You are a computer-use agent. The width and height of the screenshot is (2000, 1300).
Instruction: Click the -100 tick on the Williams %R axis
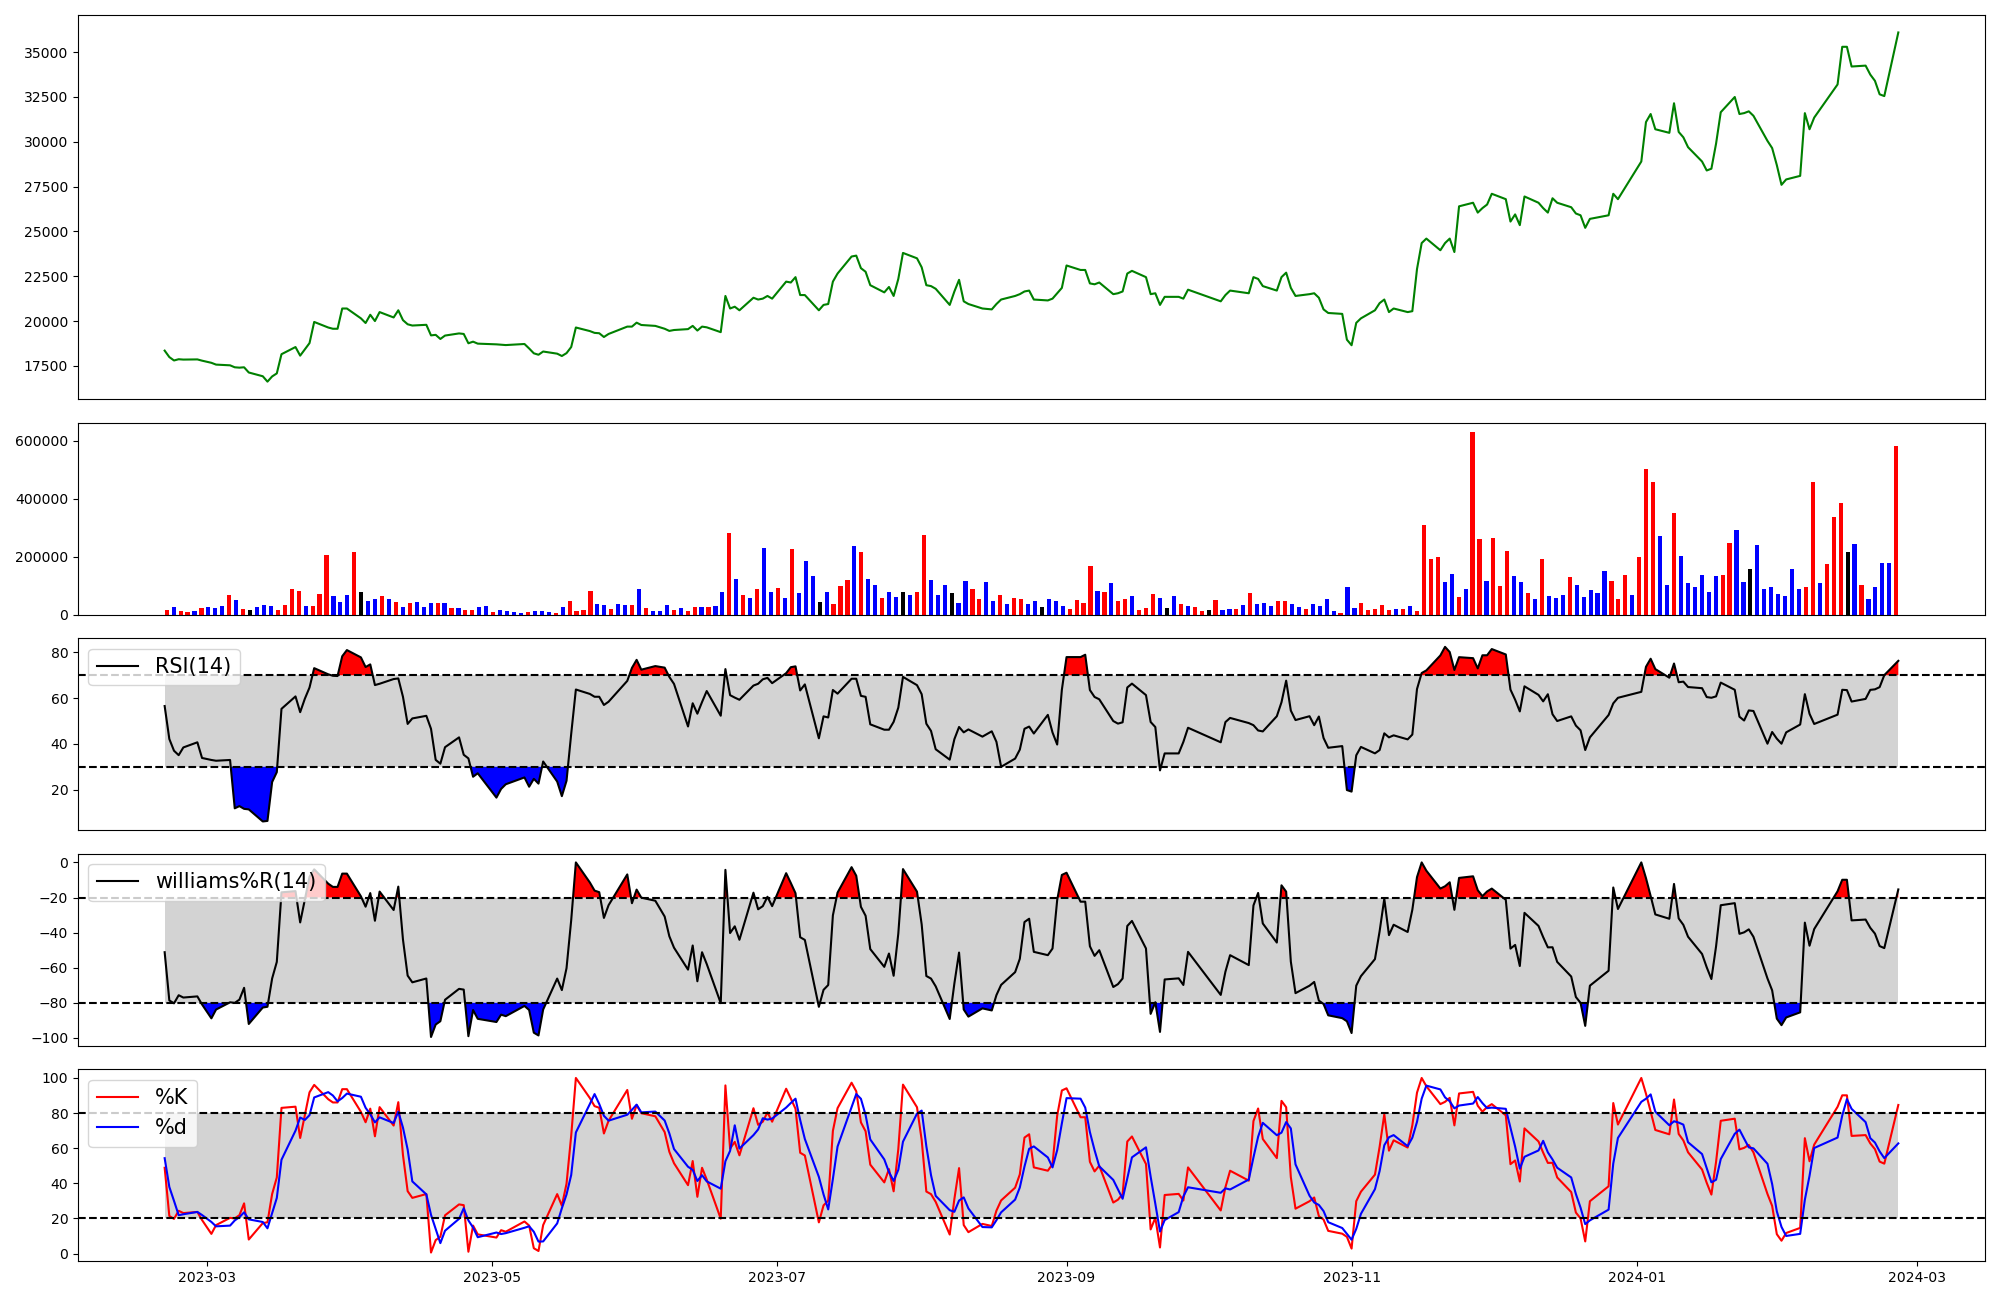tap(48, 1038)
